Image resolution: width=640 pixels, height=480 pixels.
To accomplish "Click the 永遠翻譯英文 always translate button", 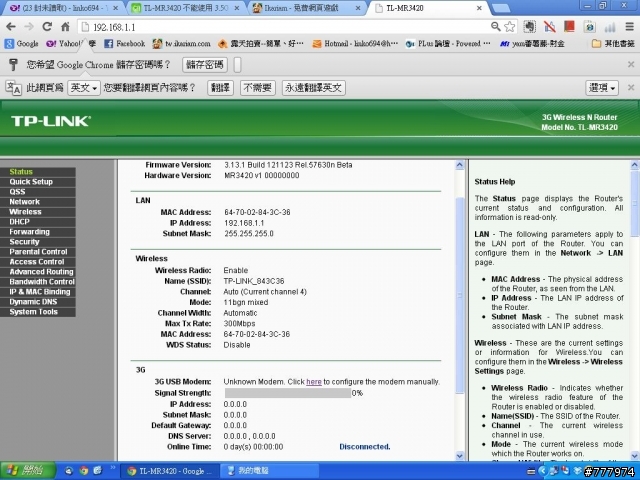I will click(313, 88).
